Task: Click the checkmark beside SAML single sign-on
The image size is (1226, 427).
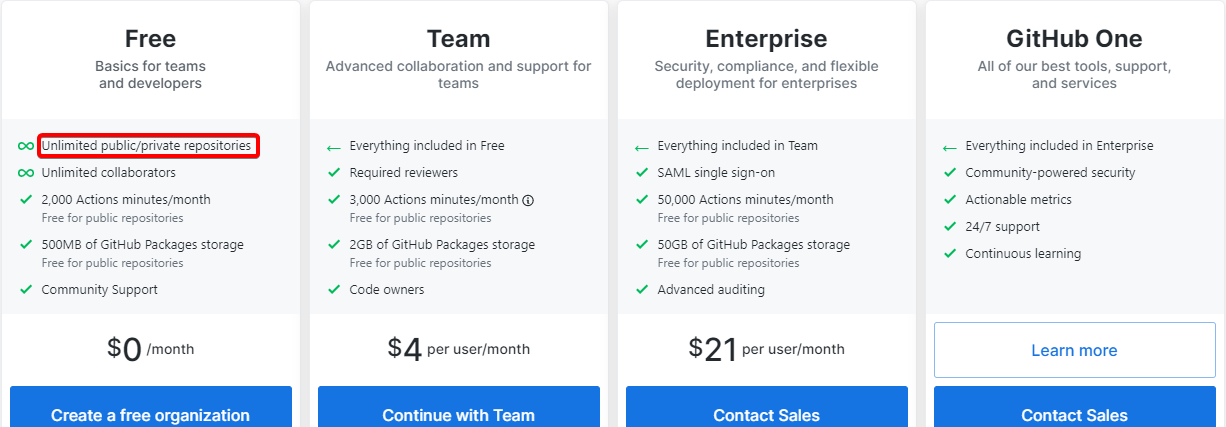Action: (642, 173)
